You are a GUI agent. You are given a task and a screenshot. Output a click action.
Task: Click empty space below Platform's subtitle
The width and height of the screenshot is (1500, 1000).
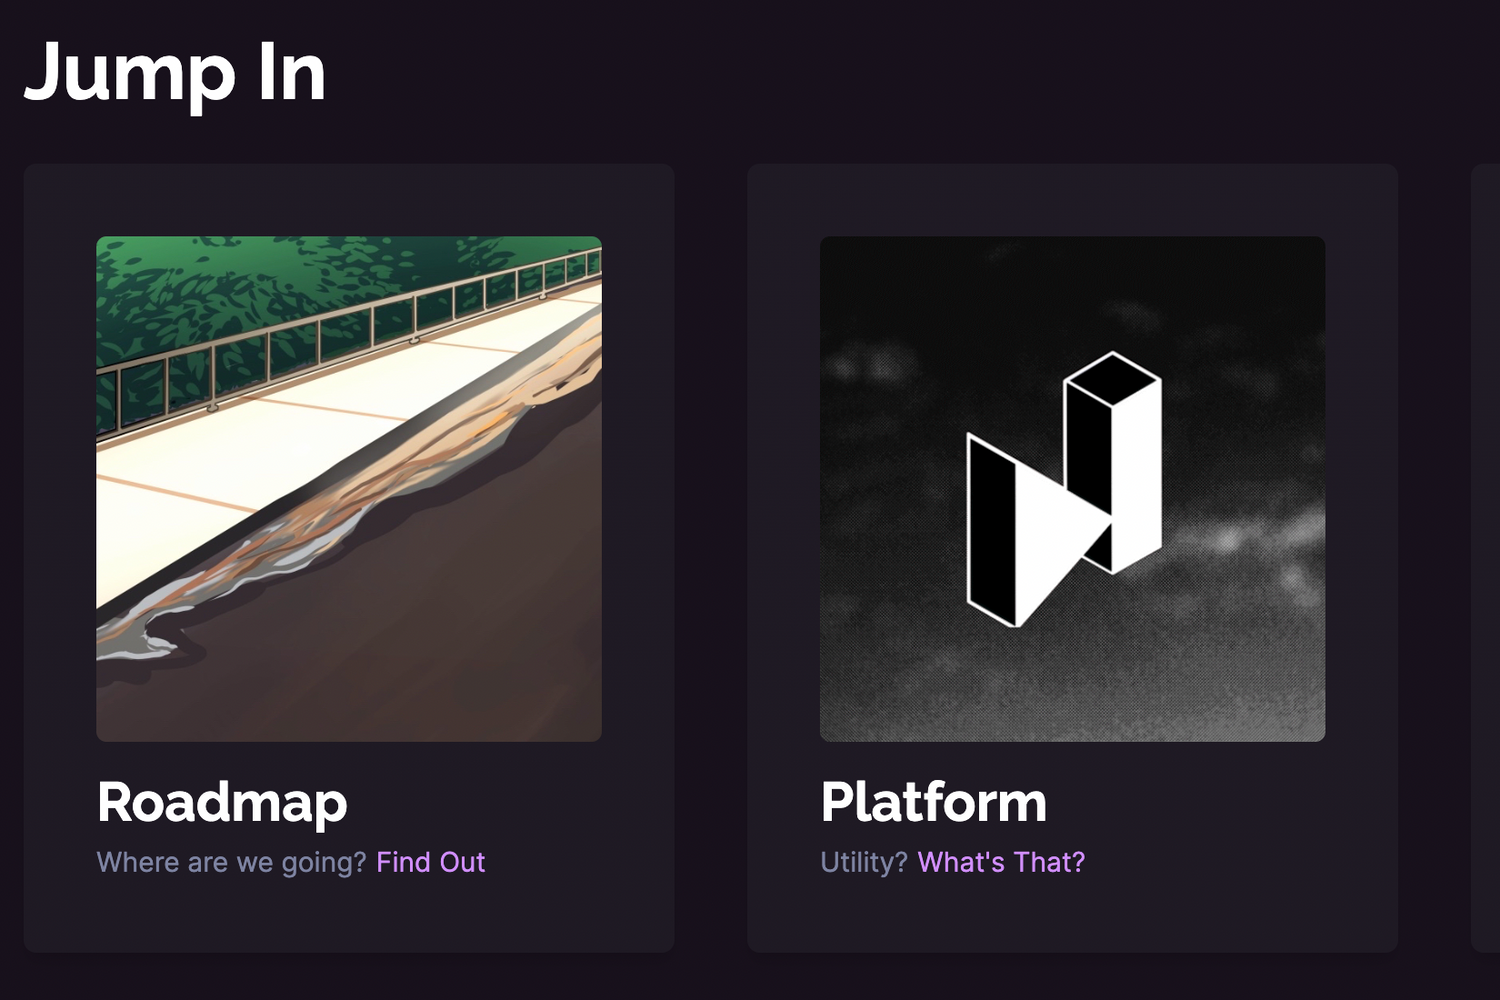click(x=1072, y=915)
